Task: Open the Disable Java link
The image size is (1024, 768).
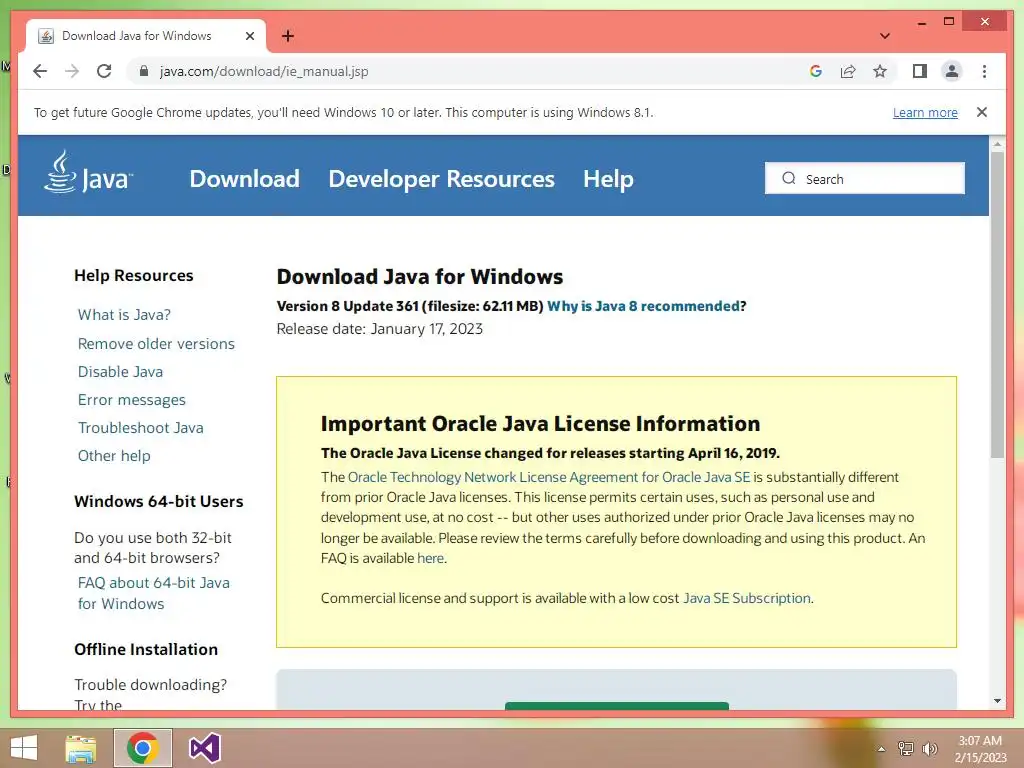Action: [120, 372]
